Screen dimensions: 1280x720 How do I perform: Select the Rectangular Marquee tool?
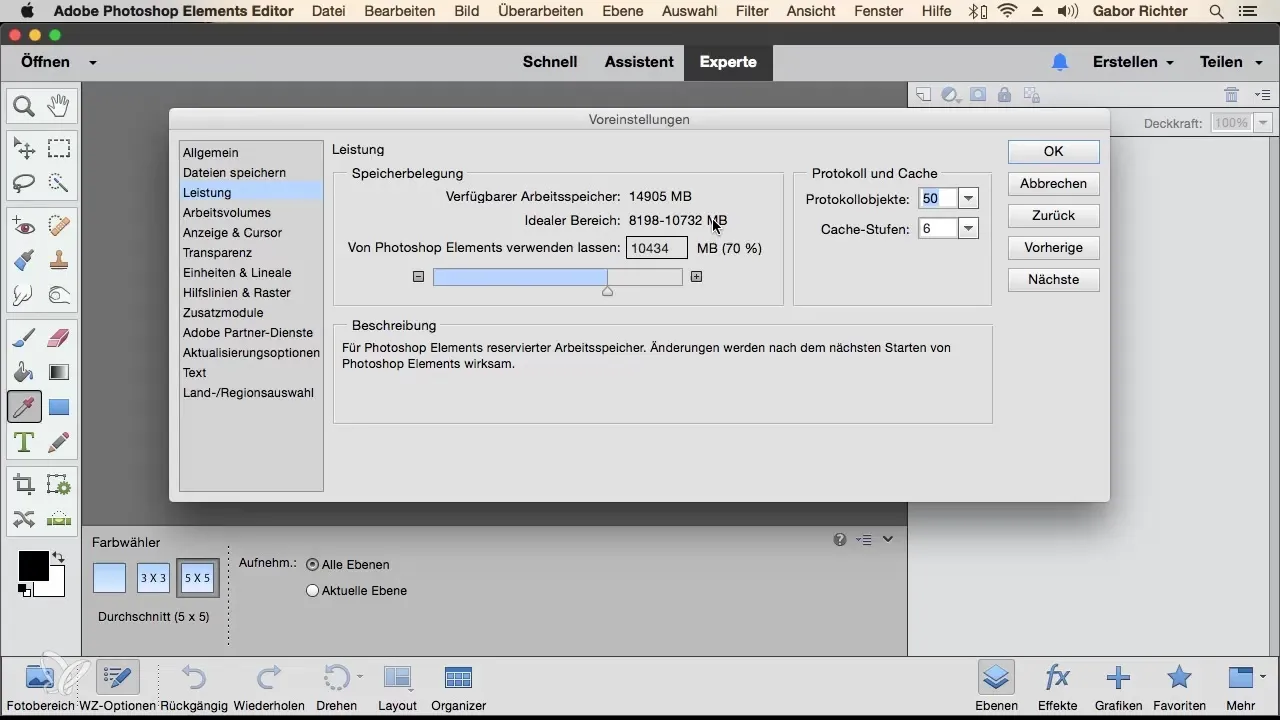pyautogui.click(x=59, y=149)
